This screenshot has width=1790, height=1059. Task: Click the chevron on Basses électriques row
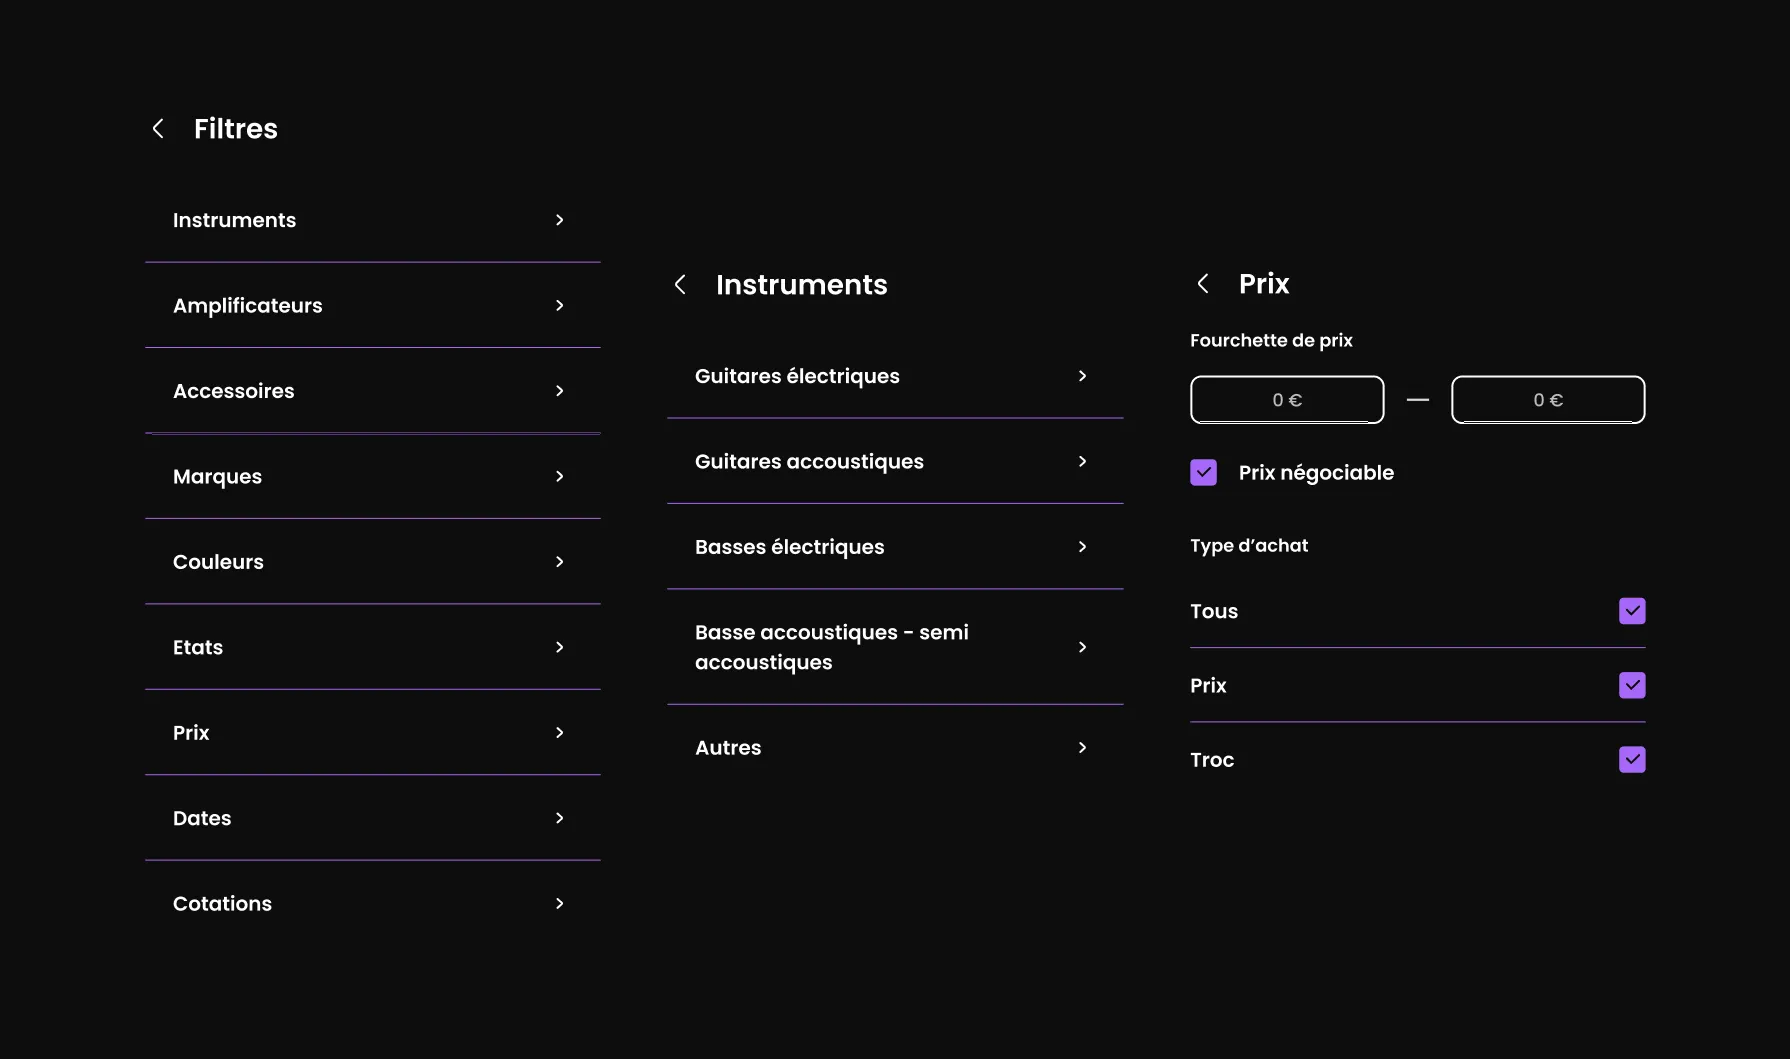(1082, 547)
